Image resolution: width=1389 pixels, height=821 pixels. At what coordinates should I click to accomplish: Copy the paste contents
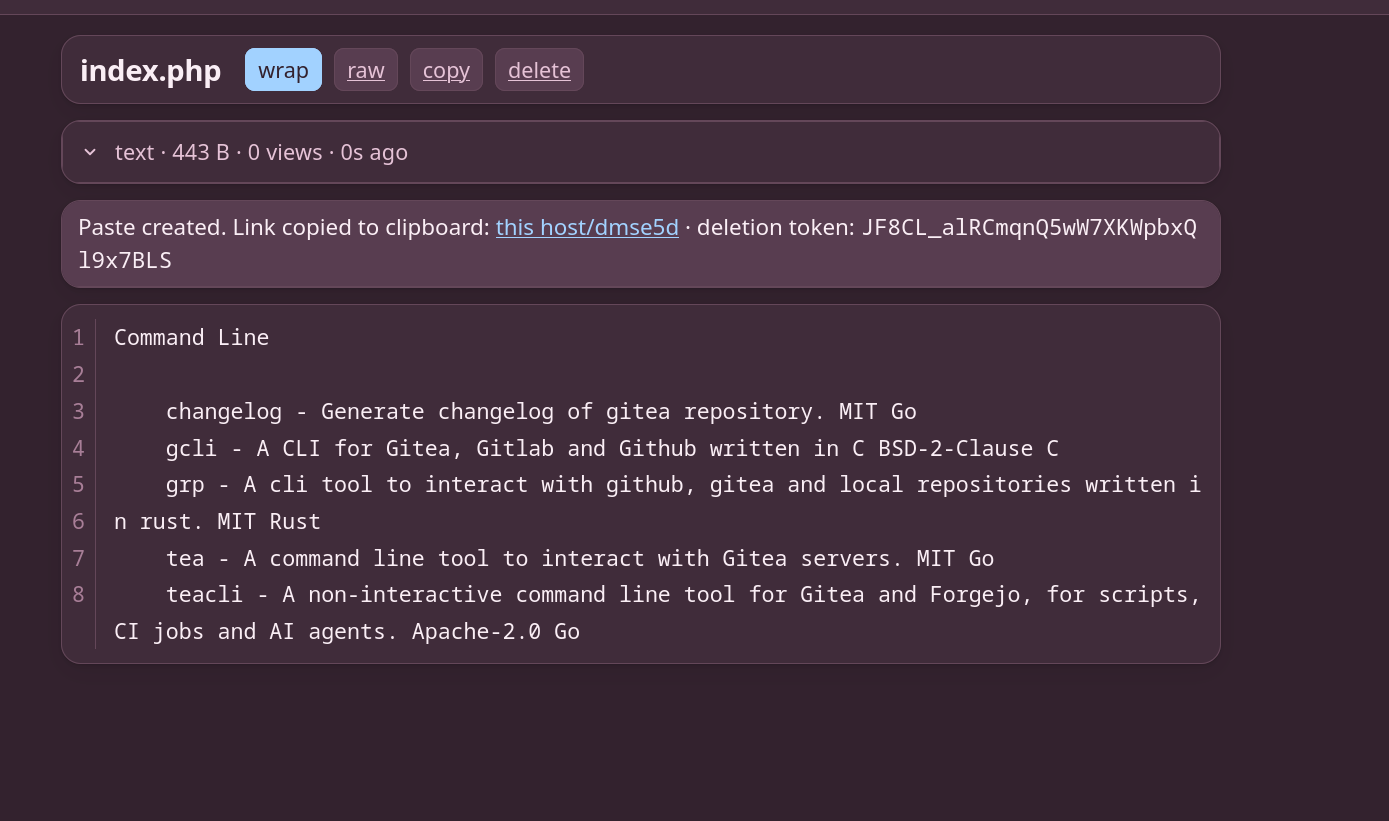(446, 70)
